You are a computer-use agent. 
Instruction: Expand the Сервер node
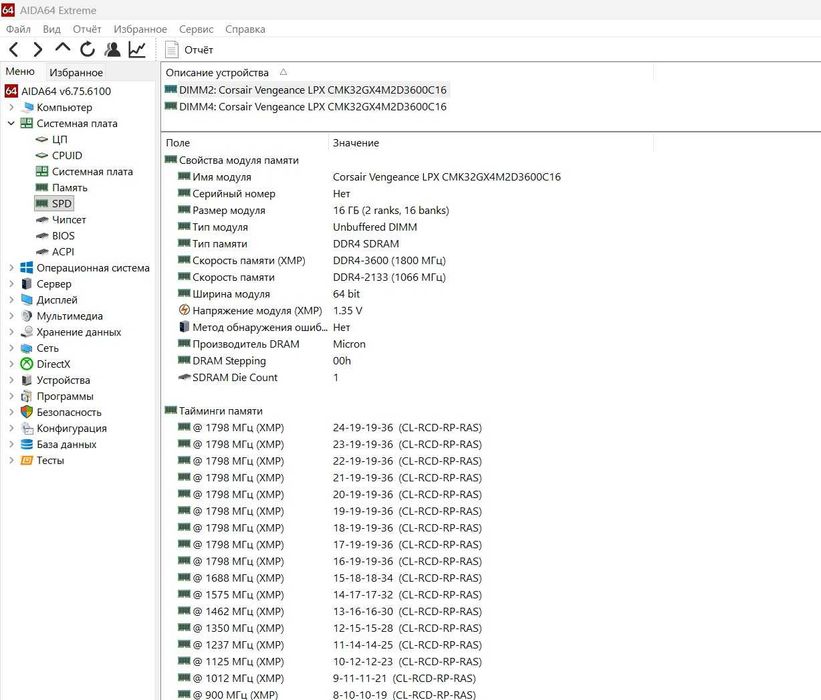click(x=12, y=284)
